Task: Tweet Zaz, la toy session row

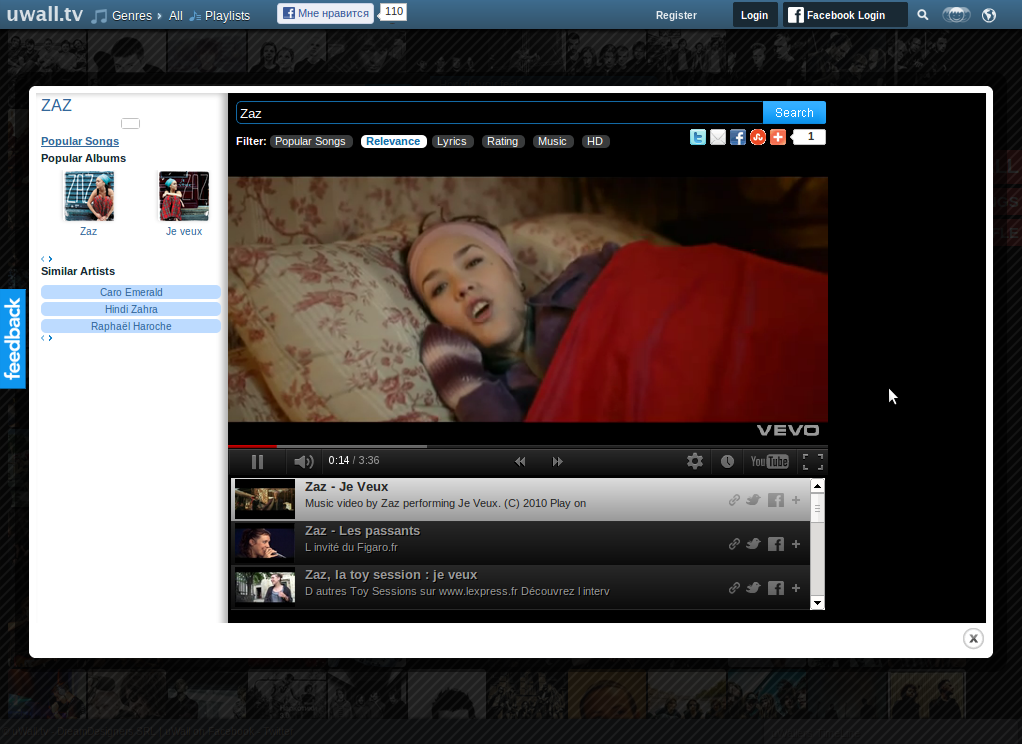Action: tap(753, 588)
